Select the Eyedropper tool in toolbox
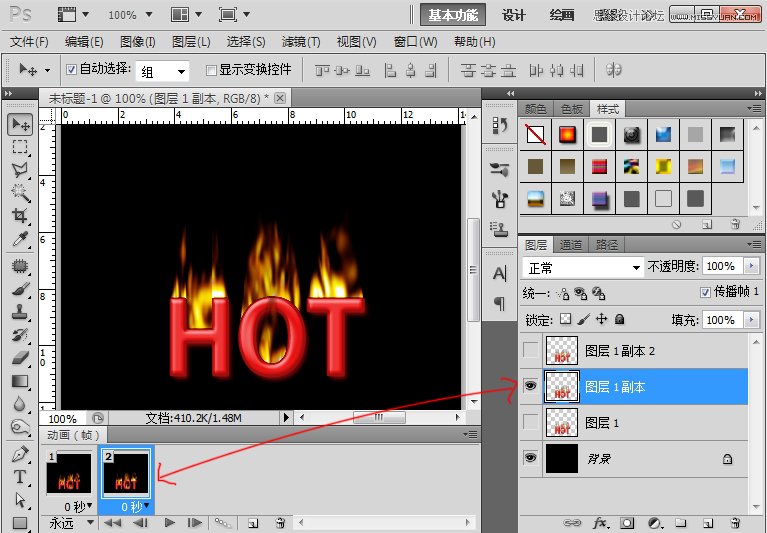Image resolution: width=767 pixels, height=533 pixels. pos(20,238)
